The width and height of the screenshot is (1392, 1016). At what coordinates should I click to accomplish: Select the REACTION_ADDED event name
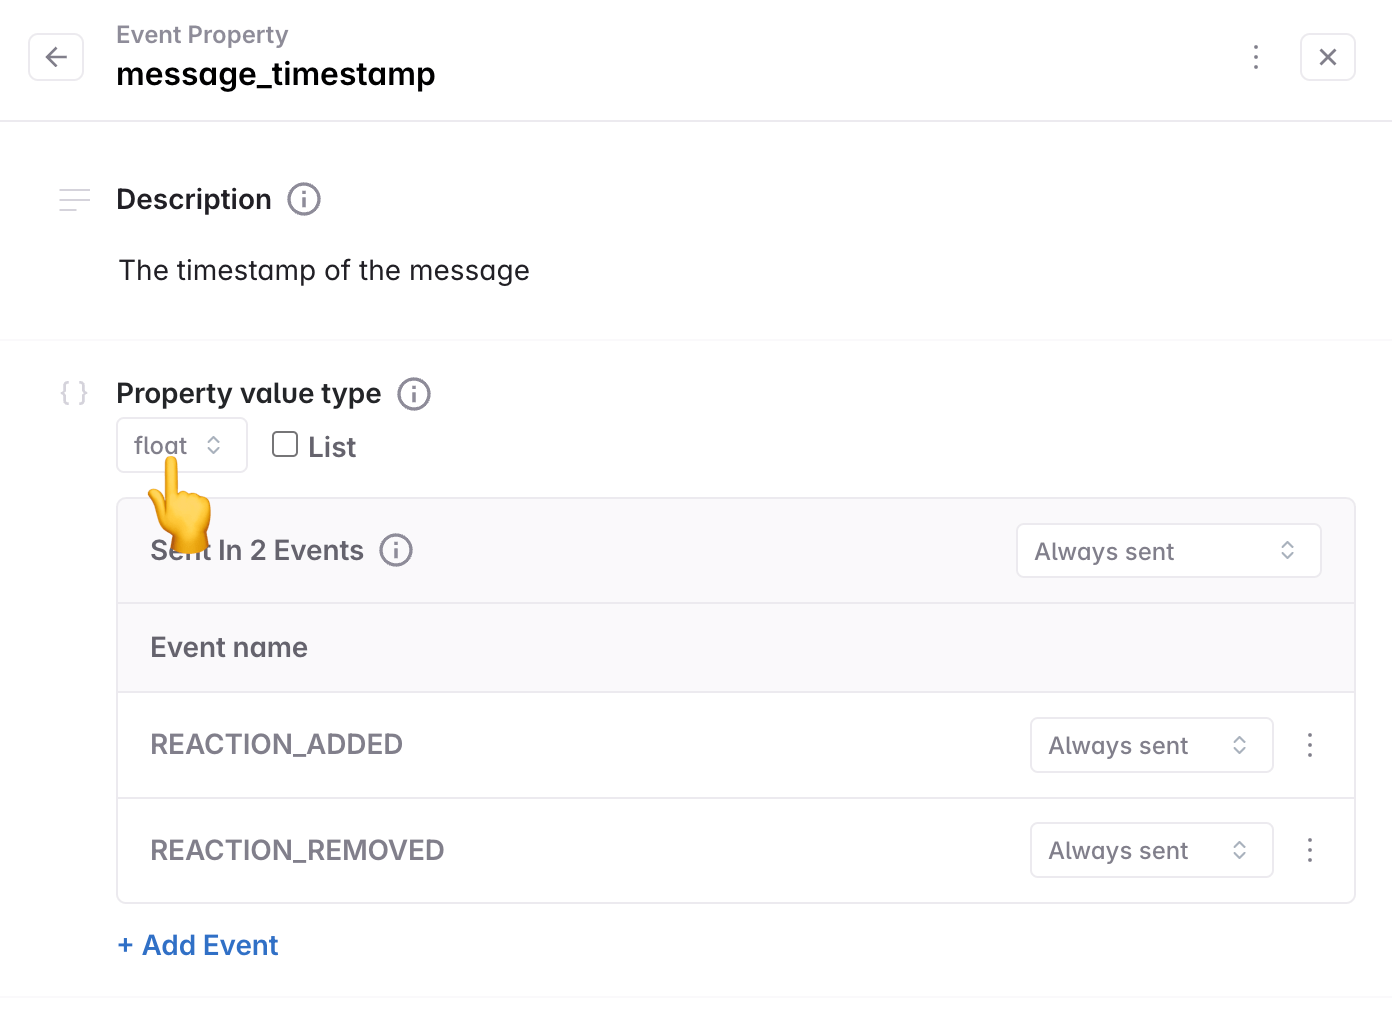(x=276, y=745)
